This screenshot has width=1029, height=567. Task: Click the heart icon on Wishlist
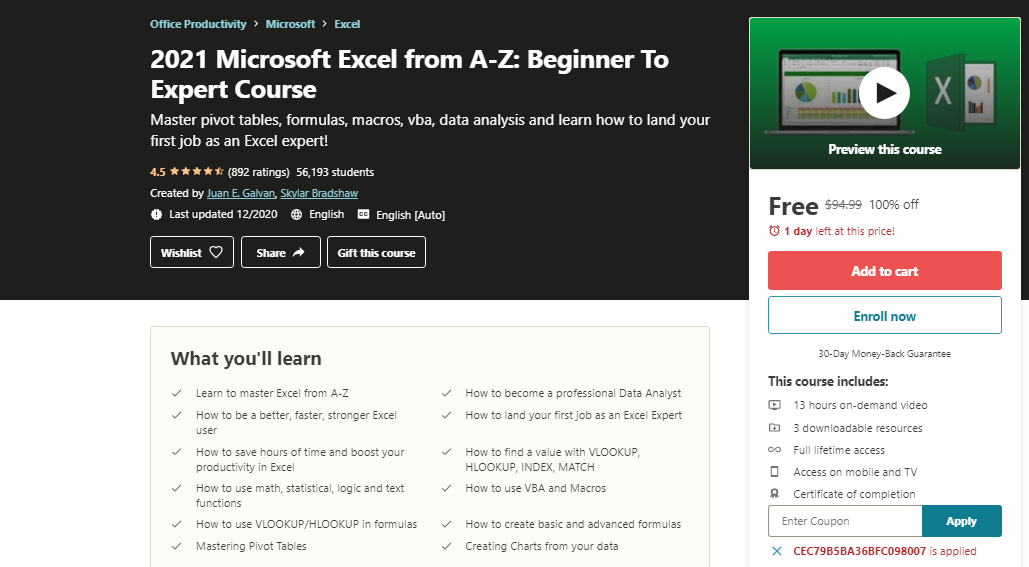click(217, 253)
